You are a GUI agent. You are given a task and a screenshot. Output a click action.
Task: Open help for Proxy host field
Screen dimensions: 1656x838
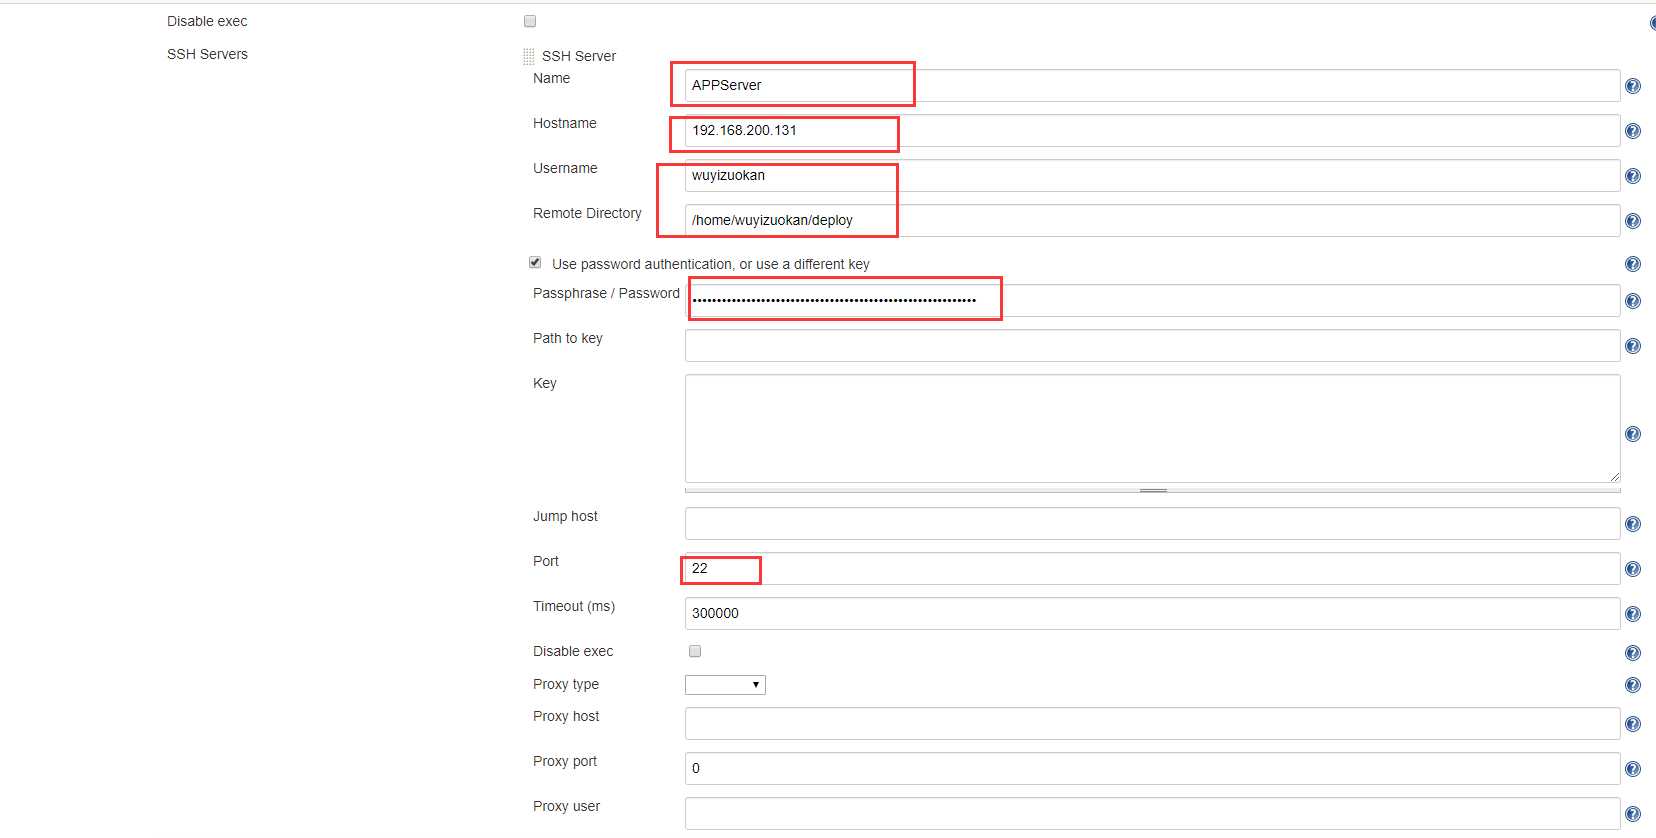tap(1633, 724)
